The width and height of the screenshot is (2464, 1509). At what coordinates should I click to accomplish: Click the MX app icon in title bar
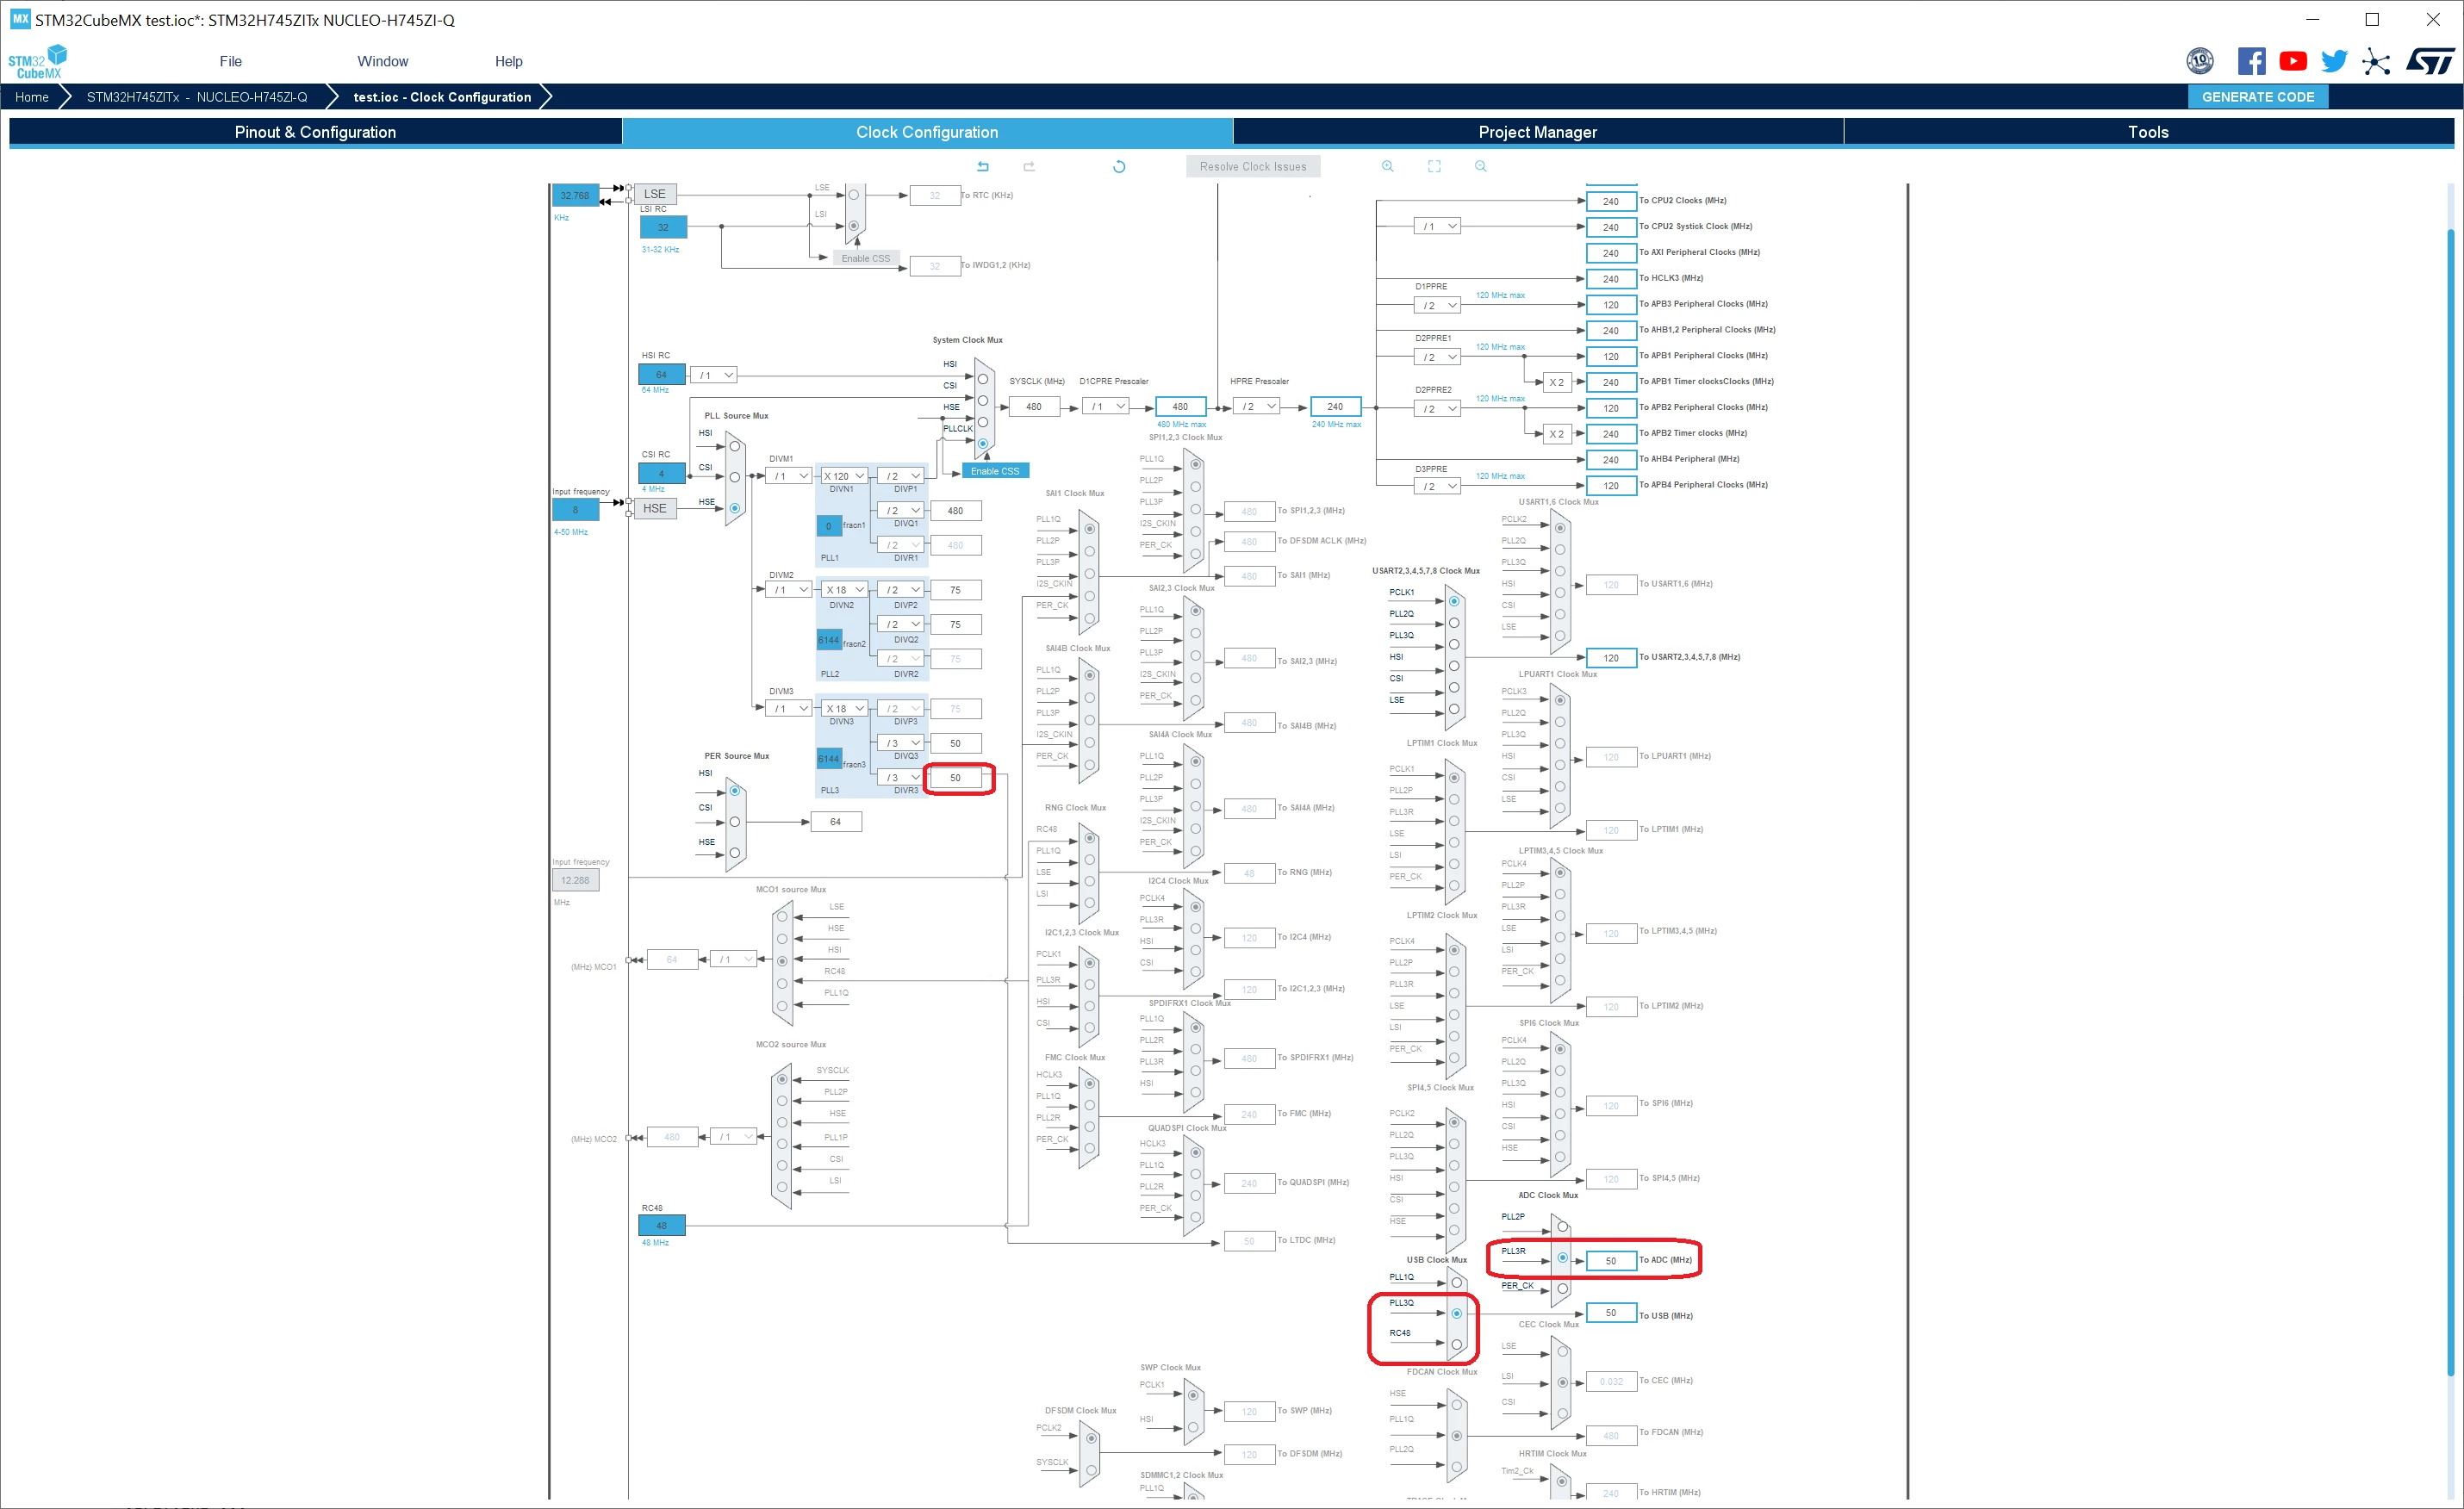click(x=20, y=19)
